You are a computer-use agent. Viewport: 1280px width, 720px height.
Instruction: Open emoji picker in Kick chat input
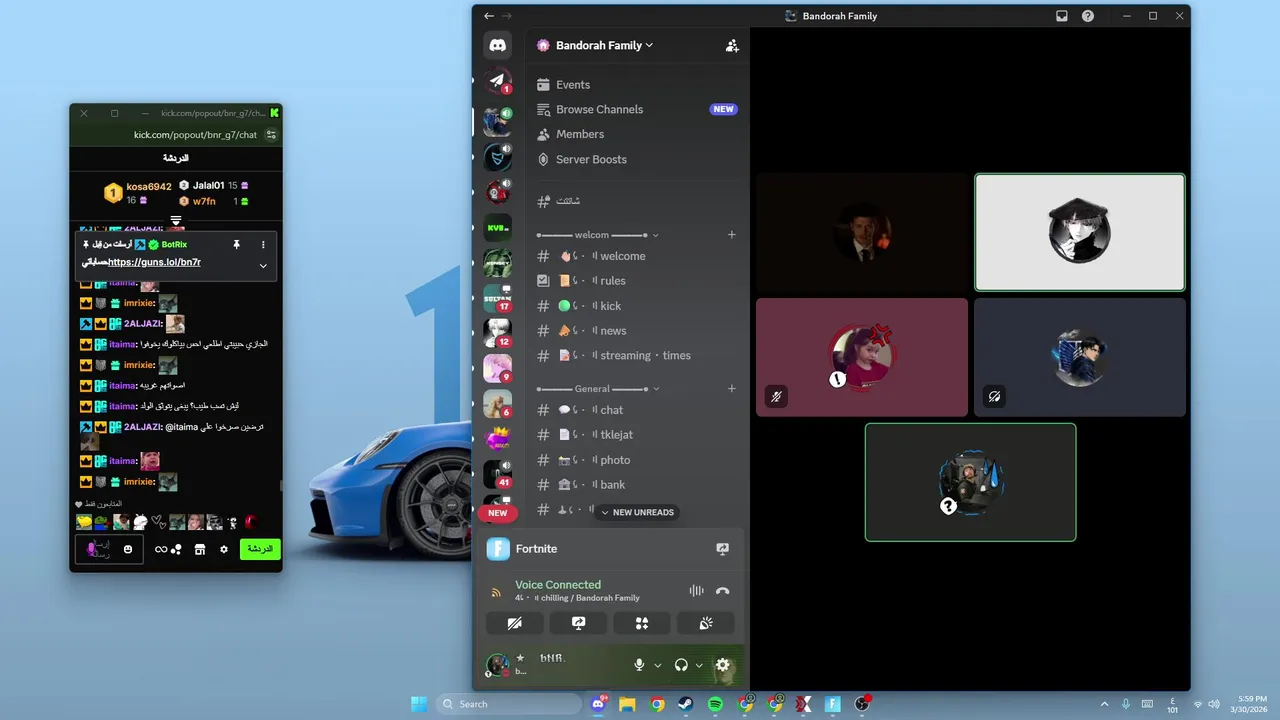click(128, 550)
